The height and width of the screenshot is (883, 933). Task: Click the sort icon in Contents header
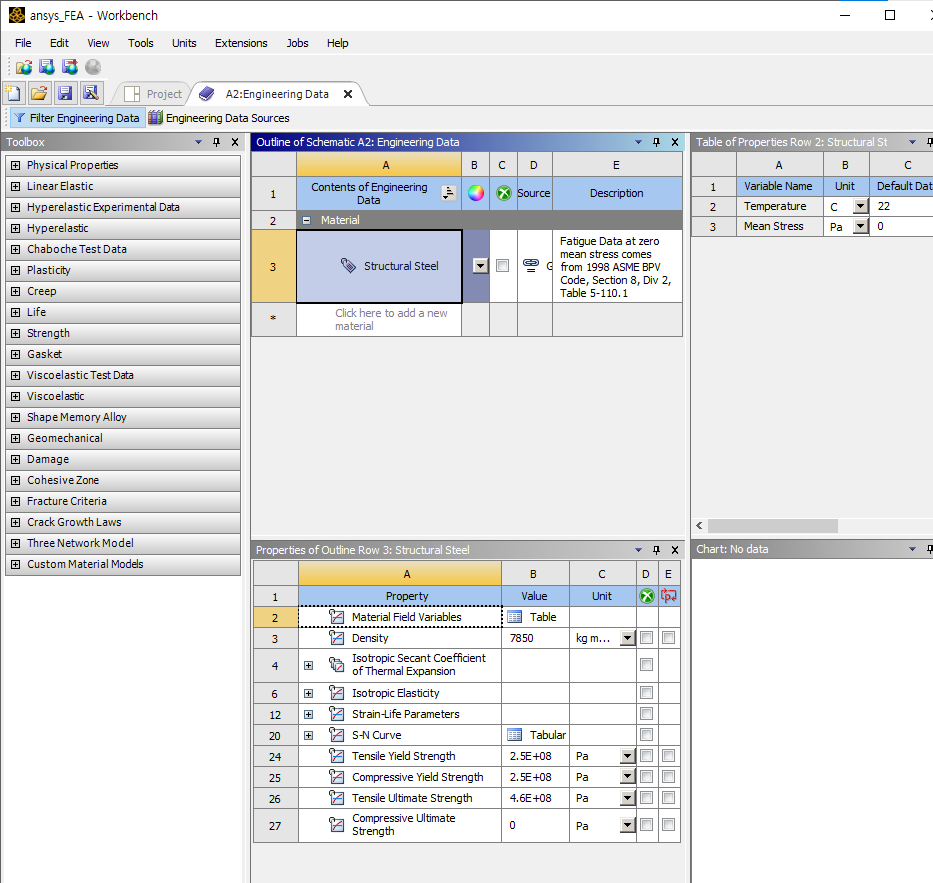point(448,193)
